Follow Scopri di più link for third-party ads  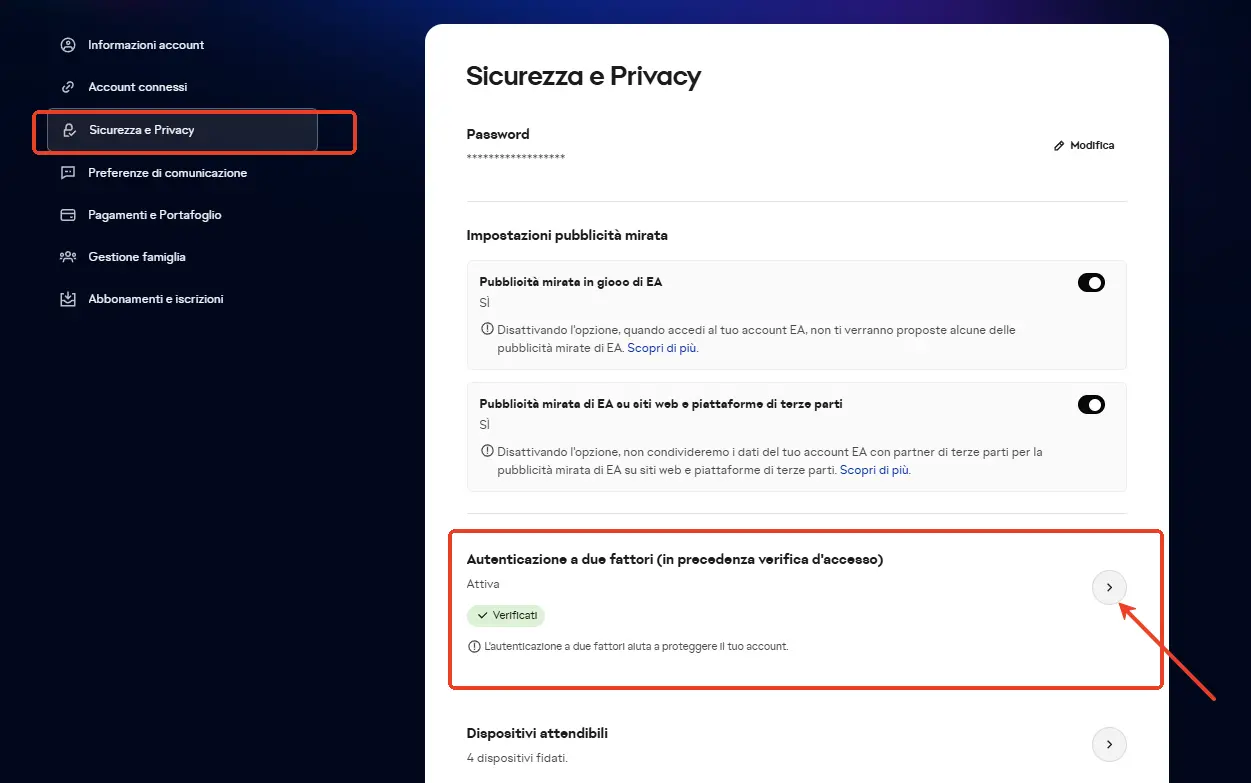pos(874,470)
